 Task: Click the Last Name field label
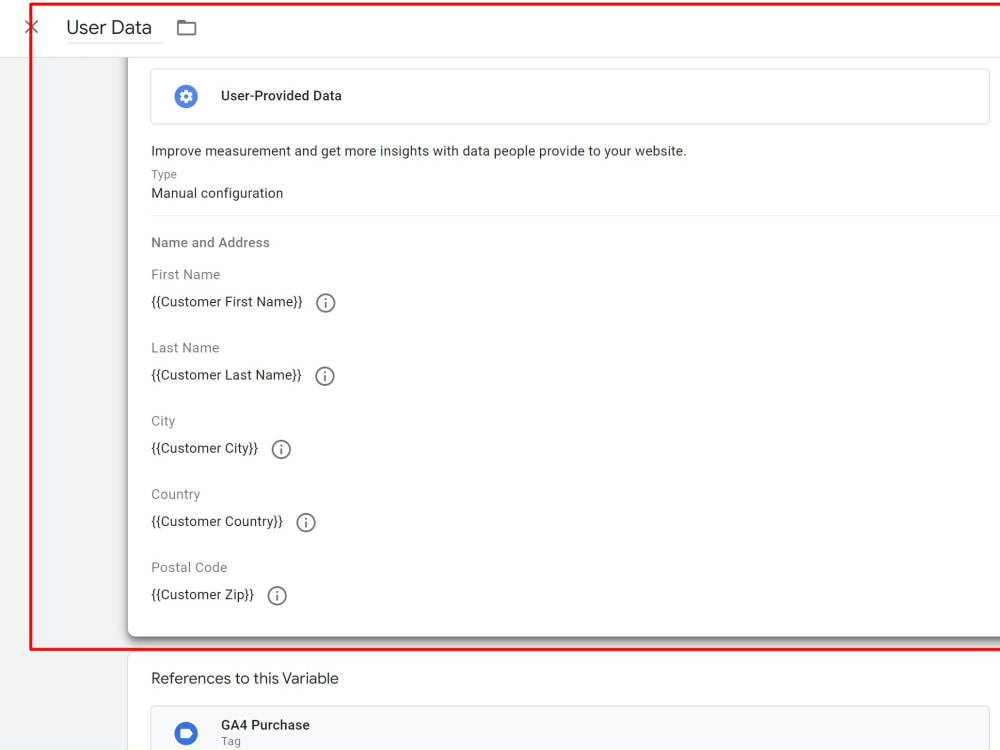185,348
